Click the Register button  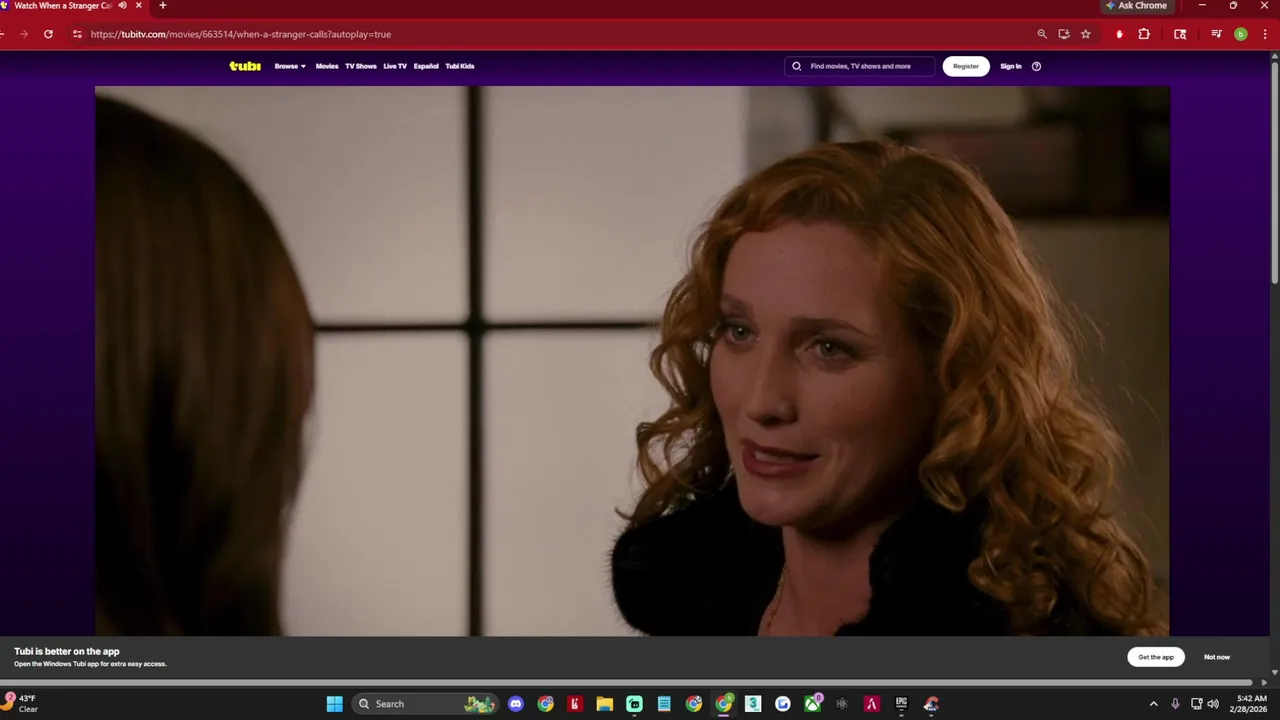click(x=966, y=66)
